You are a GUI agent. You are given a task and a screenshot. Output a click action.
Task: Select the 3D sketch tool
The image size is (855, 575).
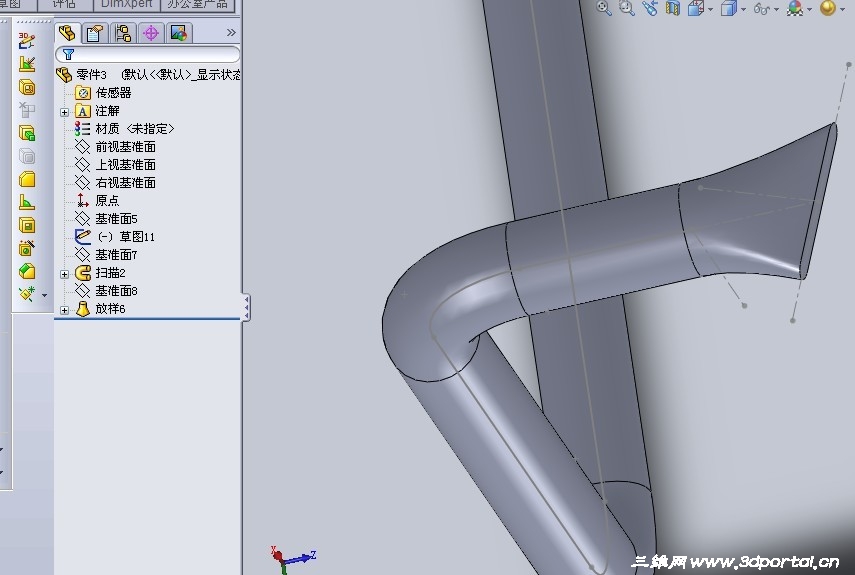point(26,41)
